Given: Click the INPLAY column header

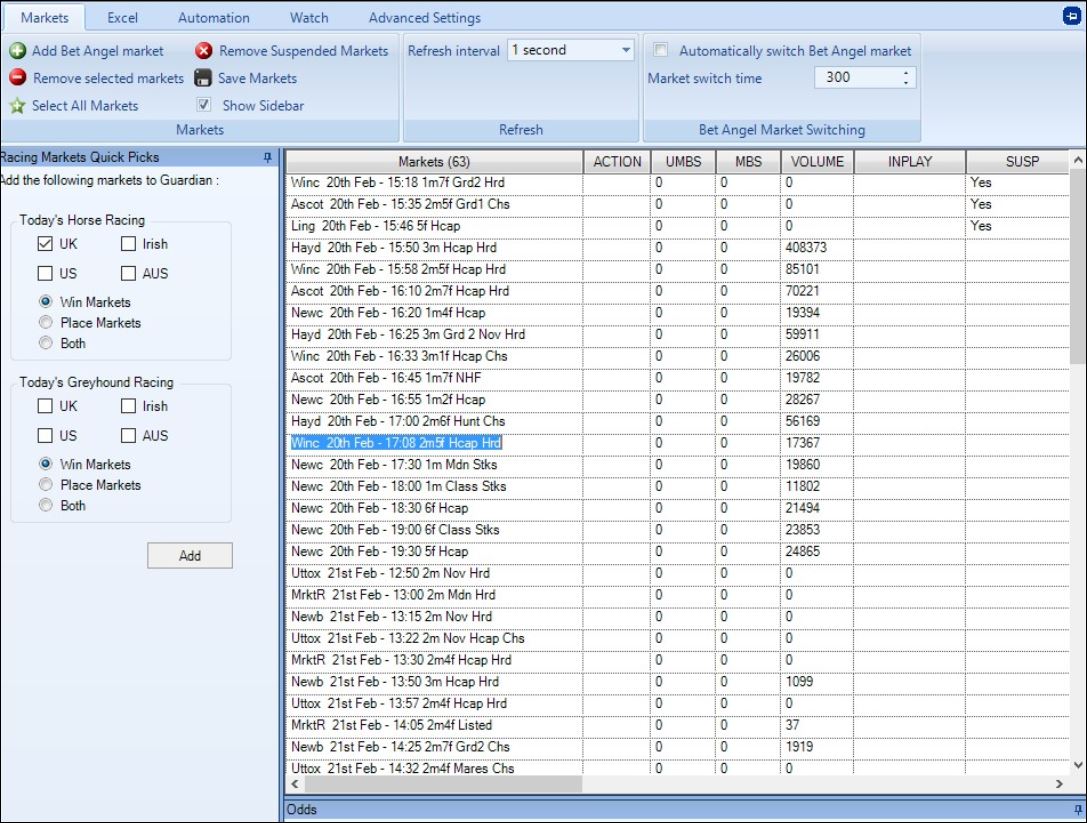Looking at the screenshot, I should pos(910,162).
